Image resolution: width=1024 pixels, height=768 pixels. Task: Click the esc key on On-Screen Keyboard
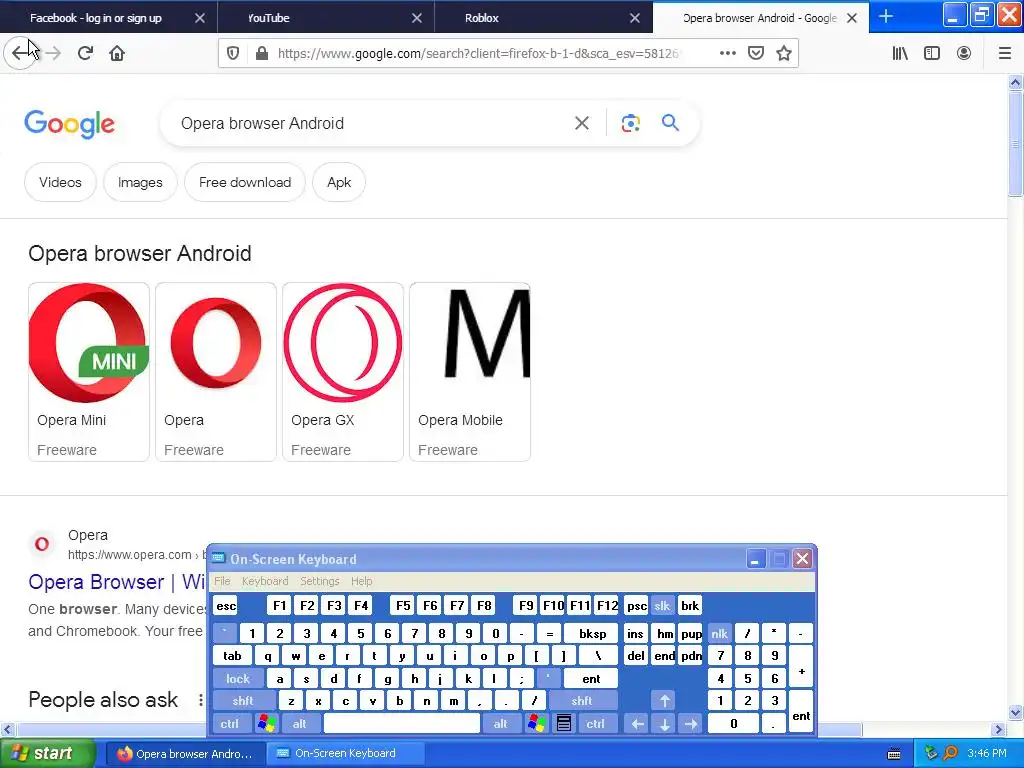226,605
